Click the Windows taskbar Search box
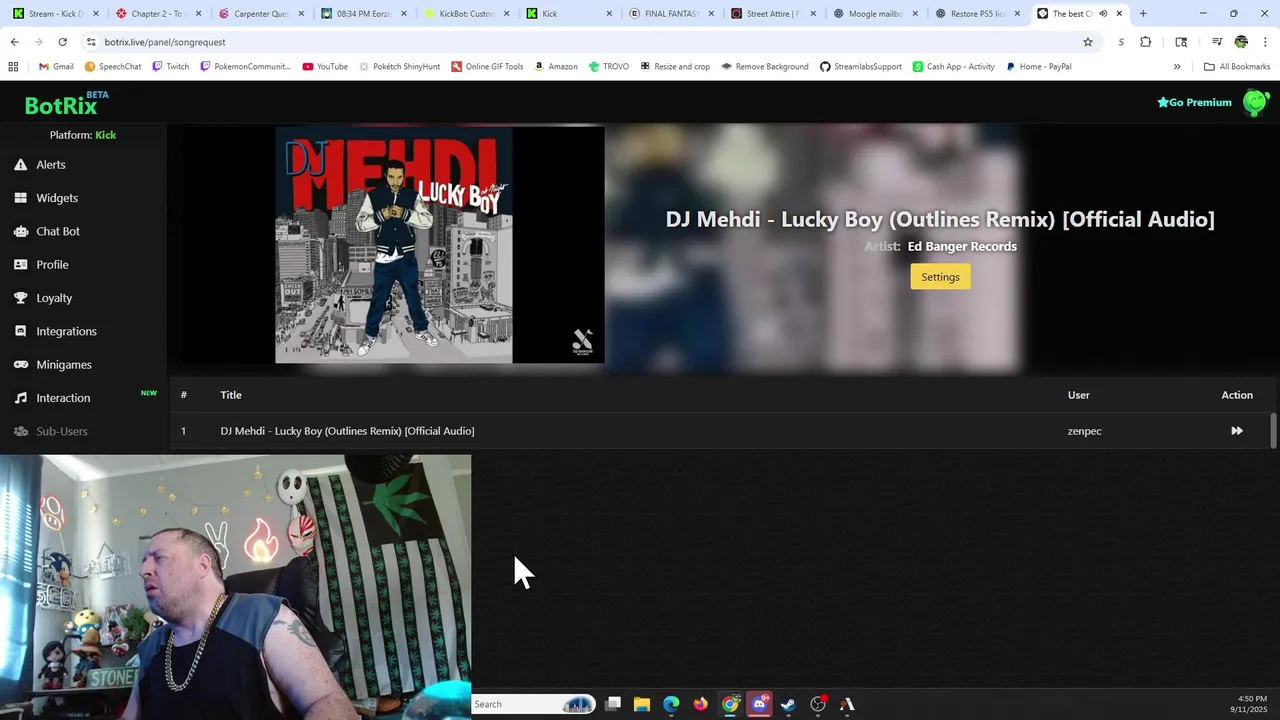The width and height of the screenshot is (1280, 720). (x=533, y=704)
